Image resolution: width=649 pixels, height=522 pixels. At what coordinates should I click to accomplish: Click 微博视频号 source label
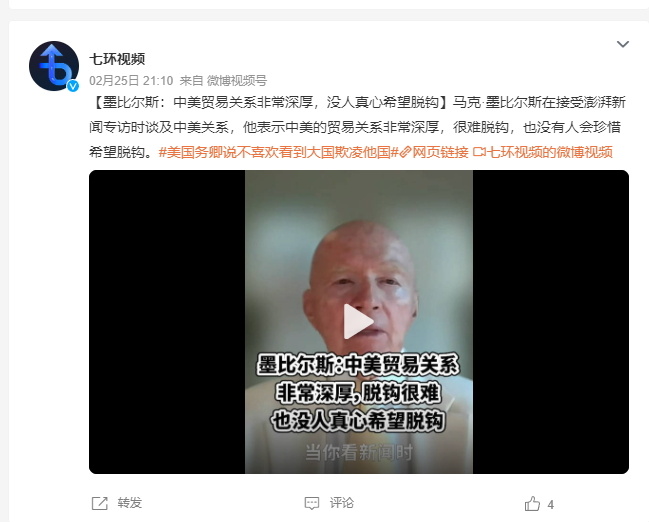coord(237,80)
